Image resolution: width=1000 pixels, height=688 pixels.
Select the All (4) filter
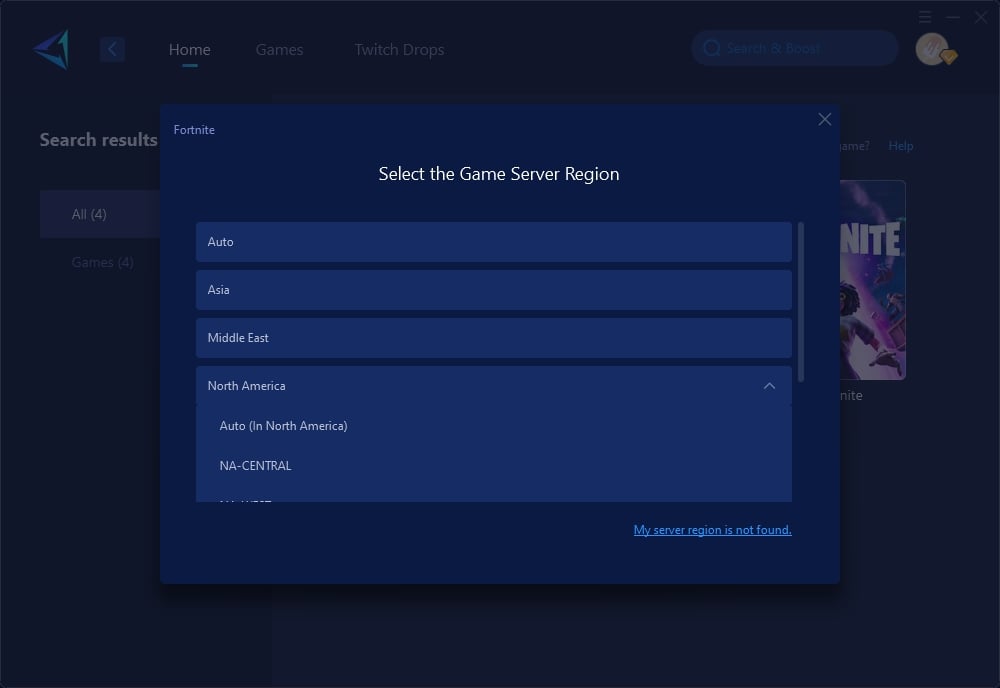click(x=100, y=214)
